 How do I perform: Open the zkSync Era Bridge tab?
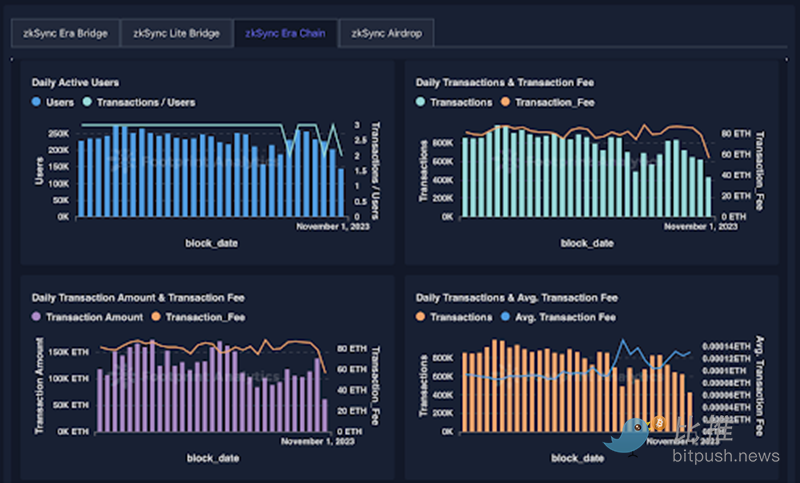coord(65,34)
